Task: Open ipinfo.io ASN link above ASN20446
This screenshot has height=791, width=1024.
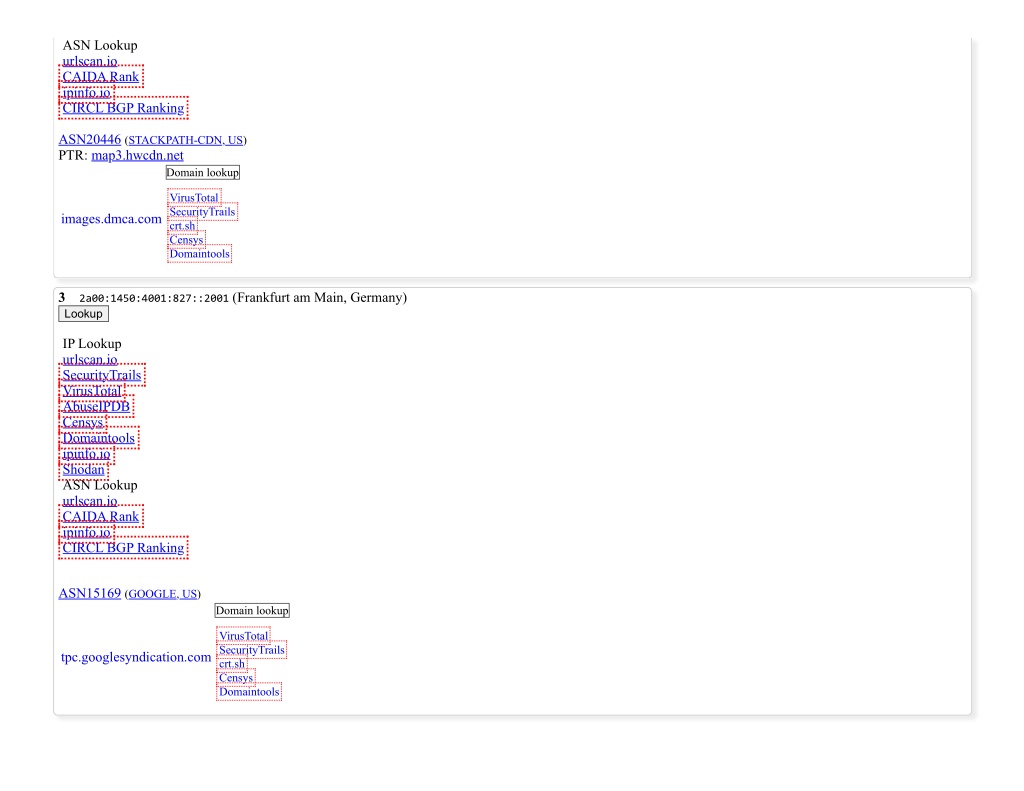Action: click(x=86, y=93)
